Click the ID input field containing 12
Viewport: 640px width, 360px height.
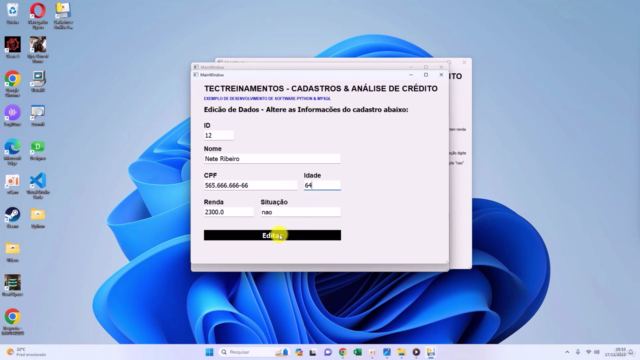pyautogui.click(x=219, y=135)
